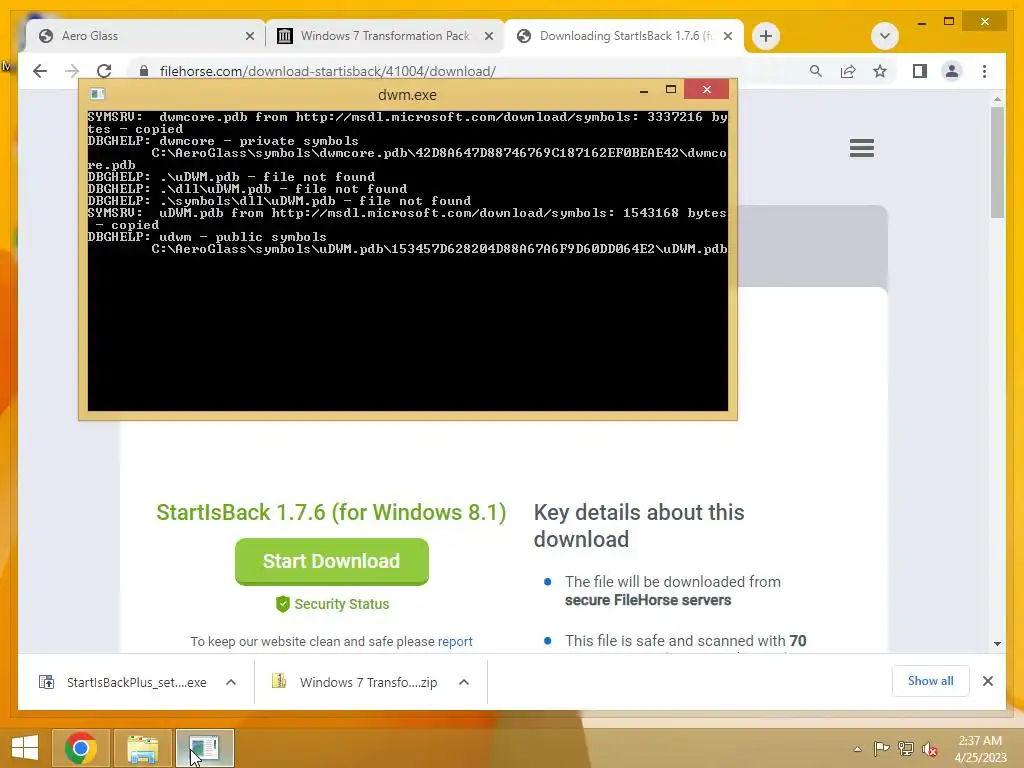Open Chrome three-dot menu
The width and height of the screenshot is (1024, 768).
[x=984, y=71]
